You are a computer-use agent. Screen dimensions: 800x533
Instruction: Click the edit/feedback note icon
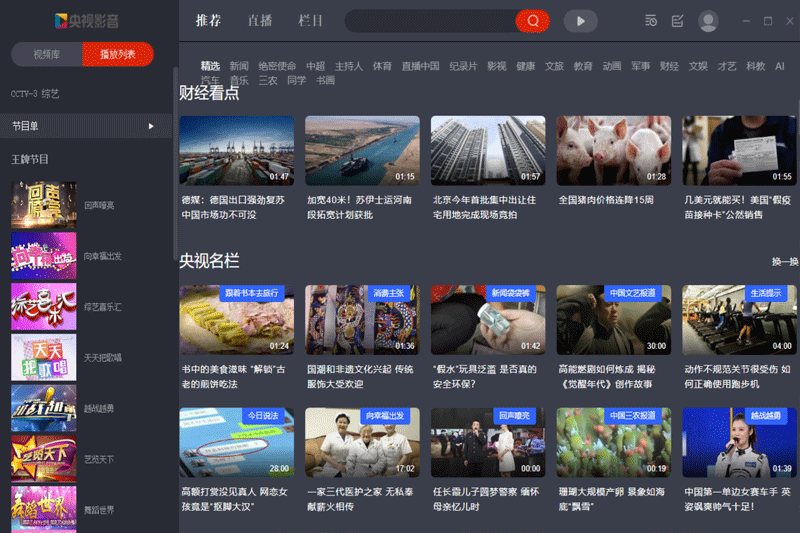[678, 21]
